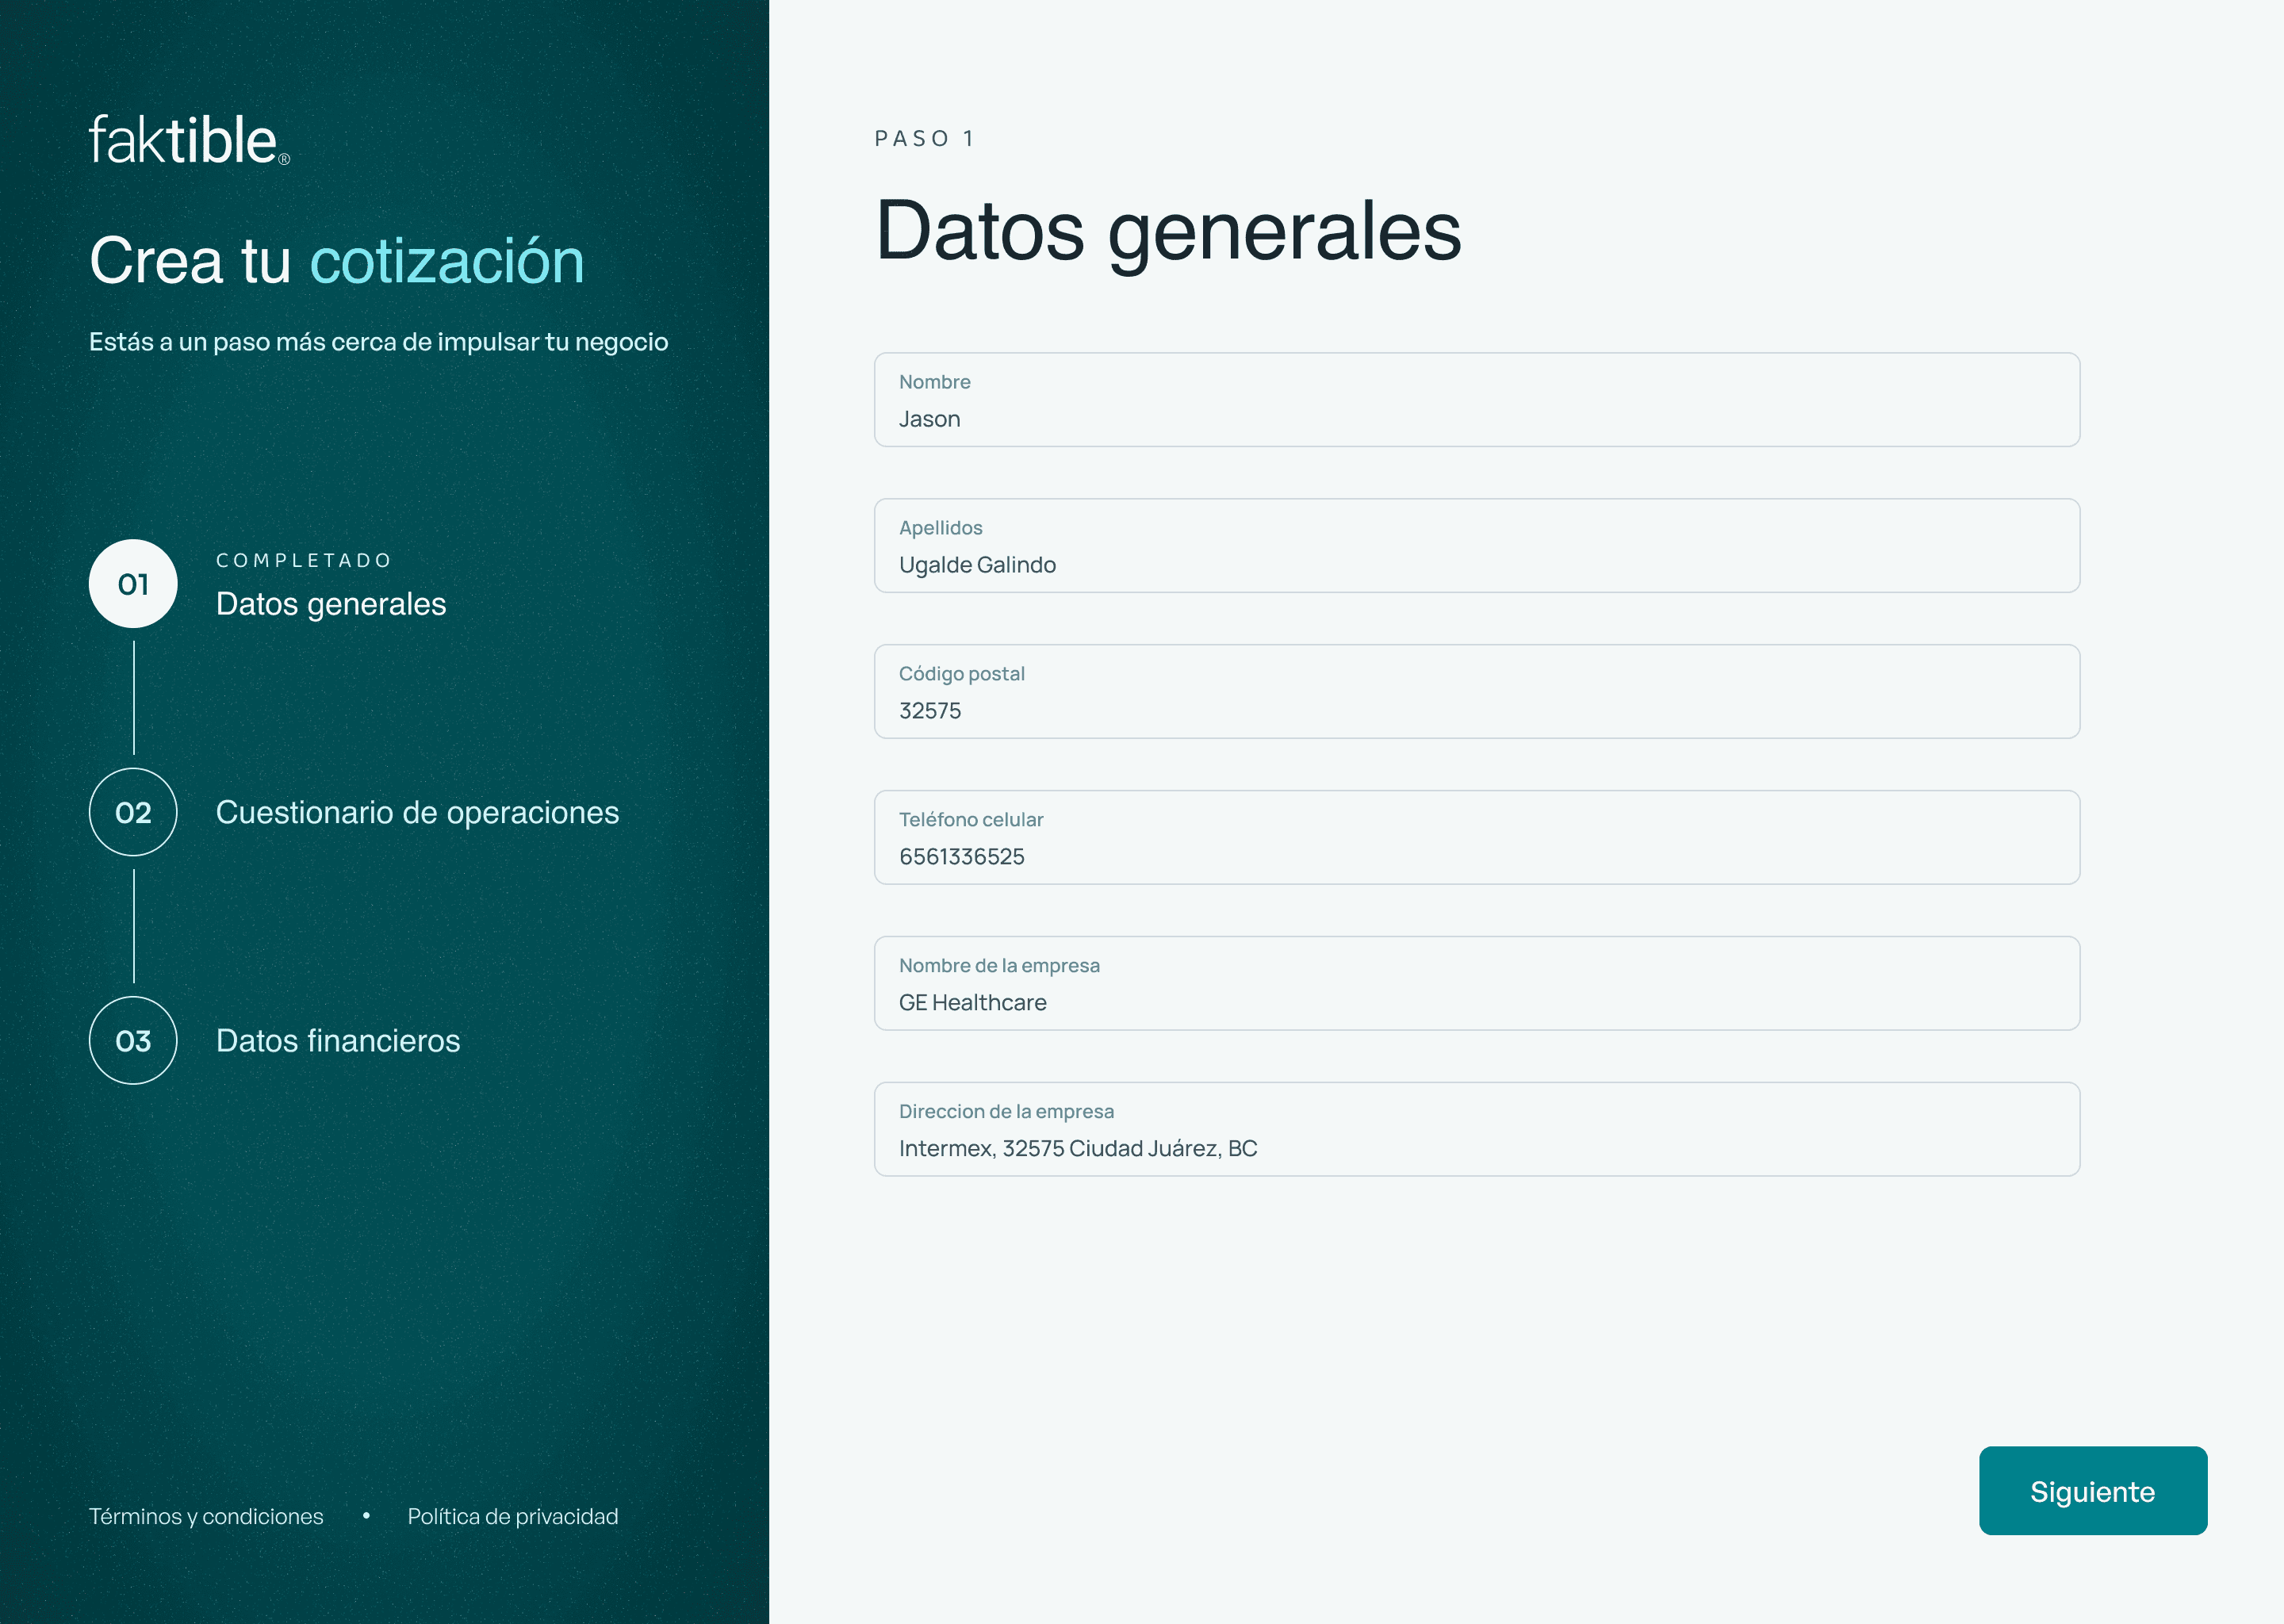Open the Términos y condiciones link
This screenshot has height=1624, width=2284.
click(x=206, y=1516)
